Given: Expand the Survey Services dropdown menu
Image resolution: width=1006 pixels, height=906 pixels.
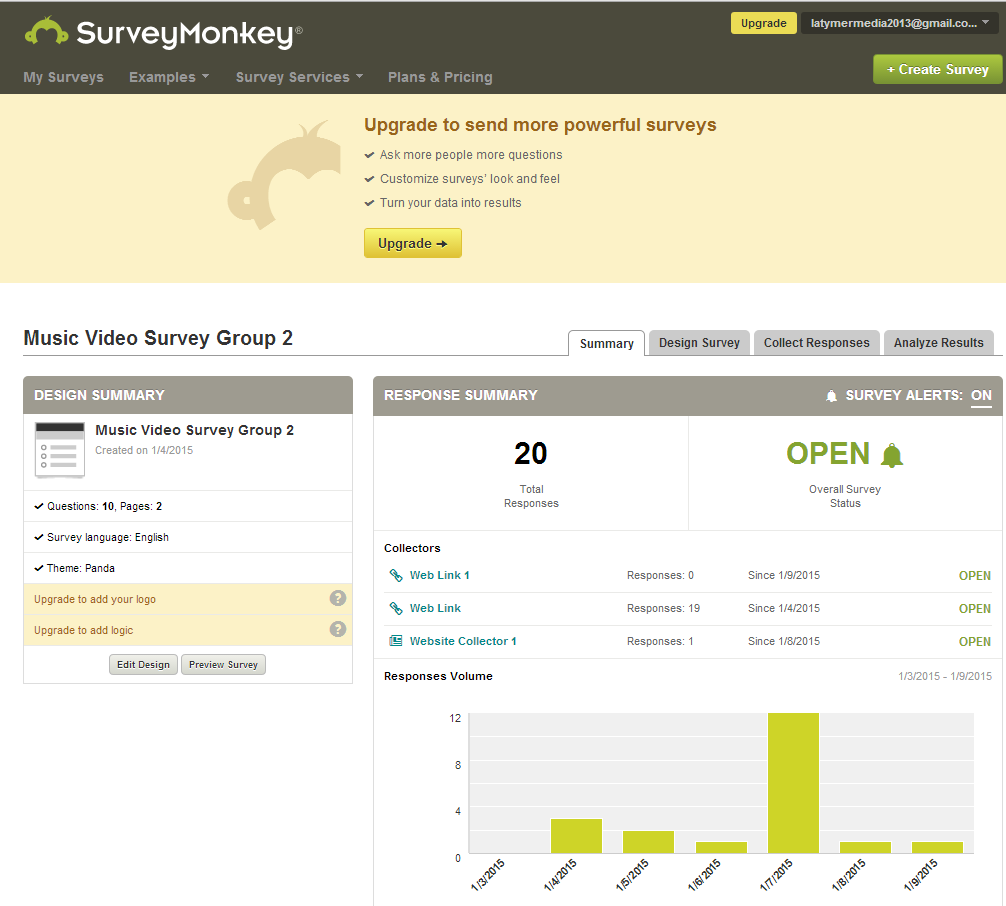Looking at the screenshot, I should point(299,77).
